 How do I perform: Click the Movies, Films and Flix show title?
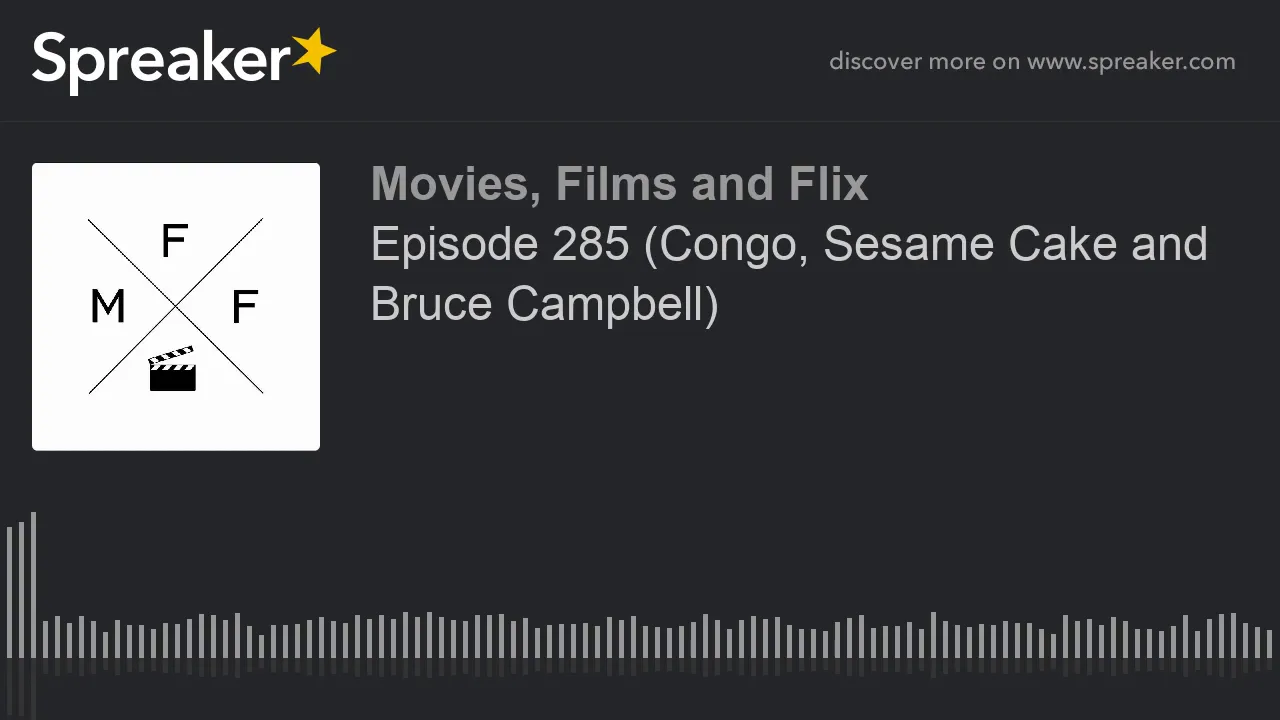(x=619, y=184)
